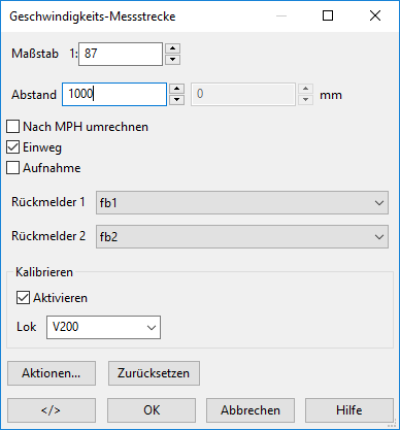Disable the Aktivieren calibration checkbox
This screenshot has width=400, height=430.
pyautogui.click(x=23, y=298)
